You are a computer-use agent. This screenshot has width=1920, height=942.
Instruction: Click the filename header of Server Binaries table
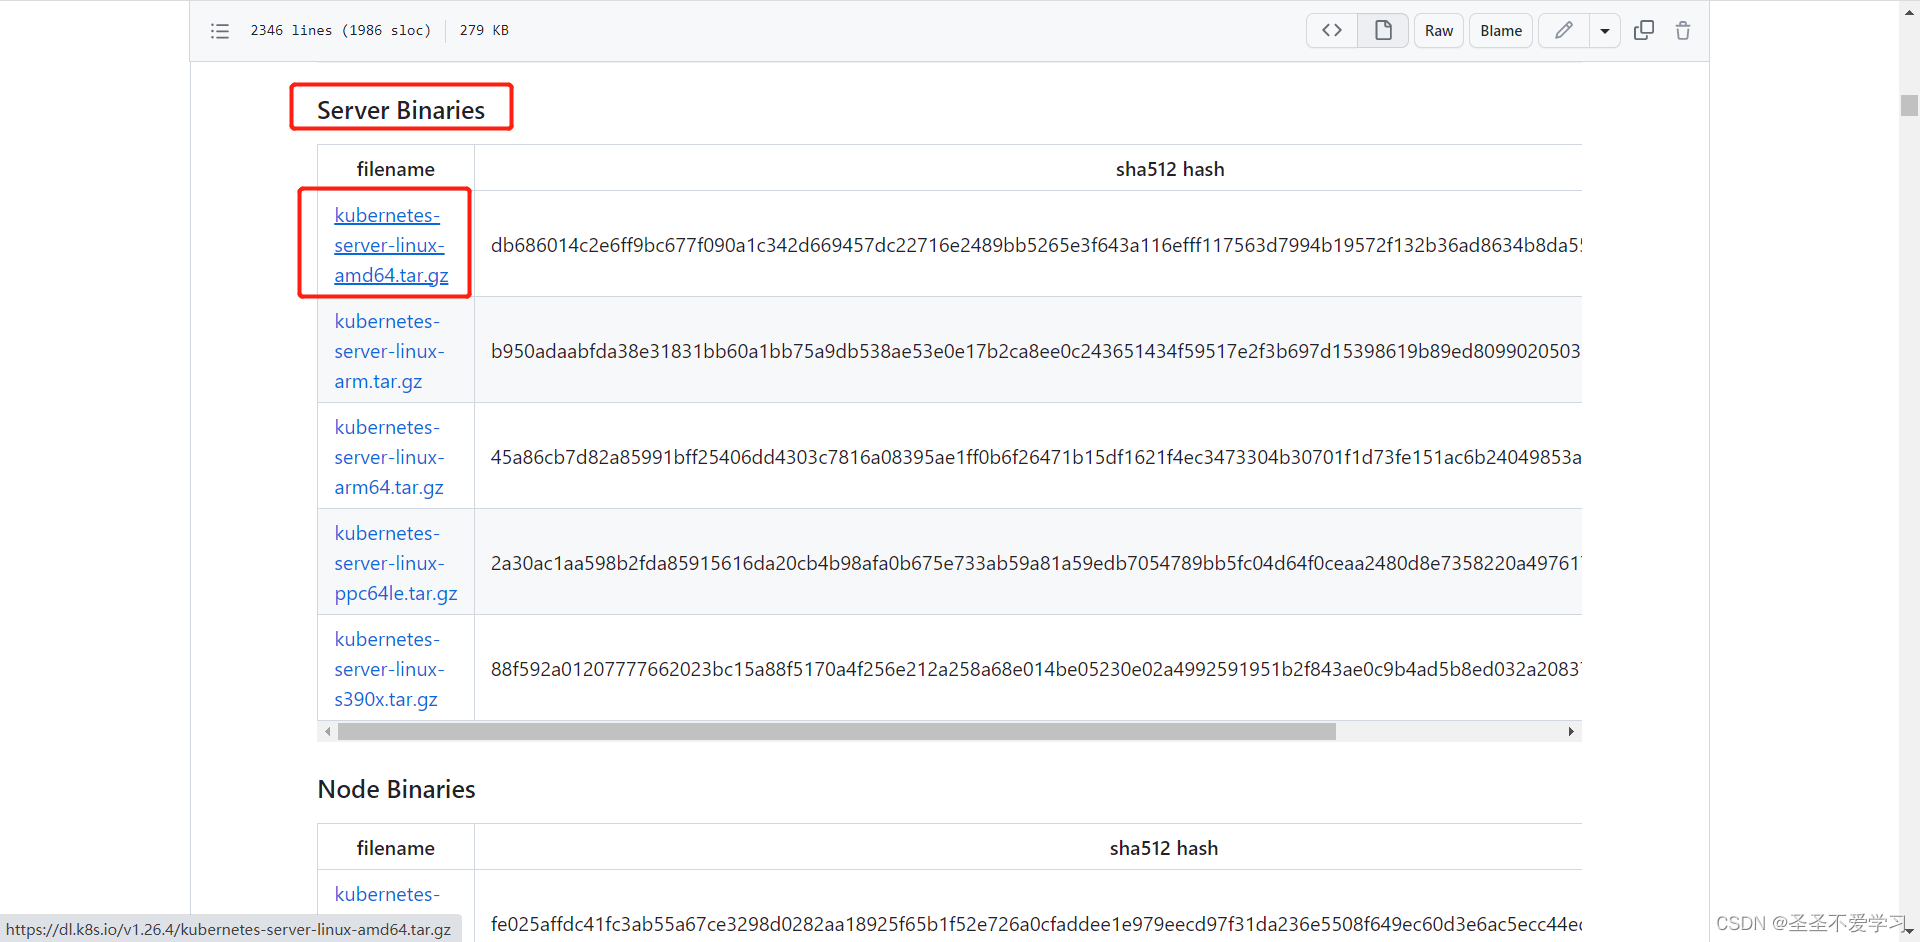tap(396, 169)
